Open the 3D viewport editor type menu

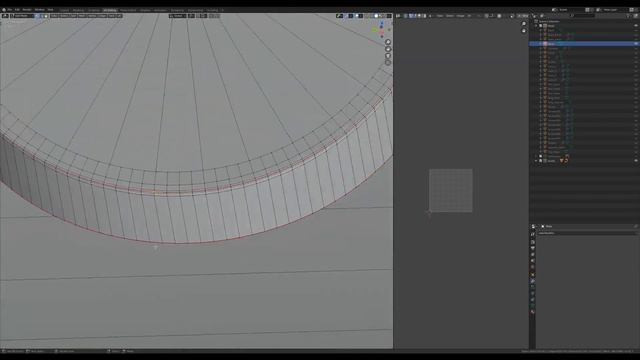[x=5, y=16]
